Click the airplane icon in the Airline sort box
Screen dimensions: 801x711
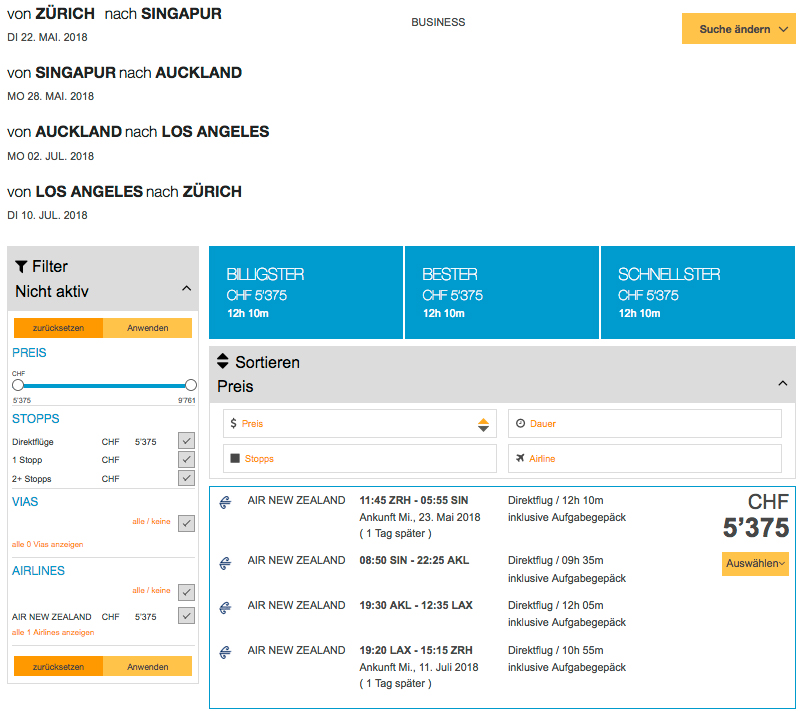tap(520, 459)
